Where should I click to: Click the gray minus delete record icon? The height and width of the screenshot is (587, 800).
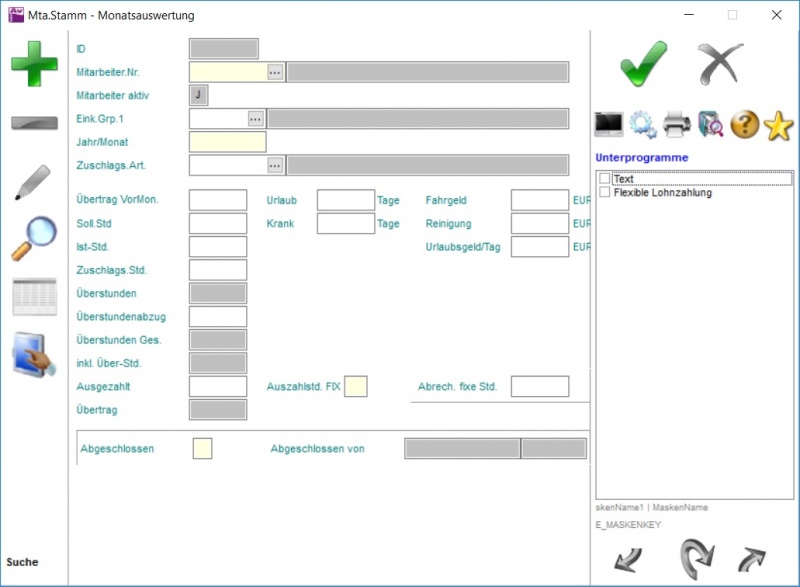[x=34, y=123]
